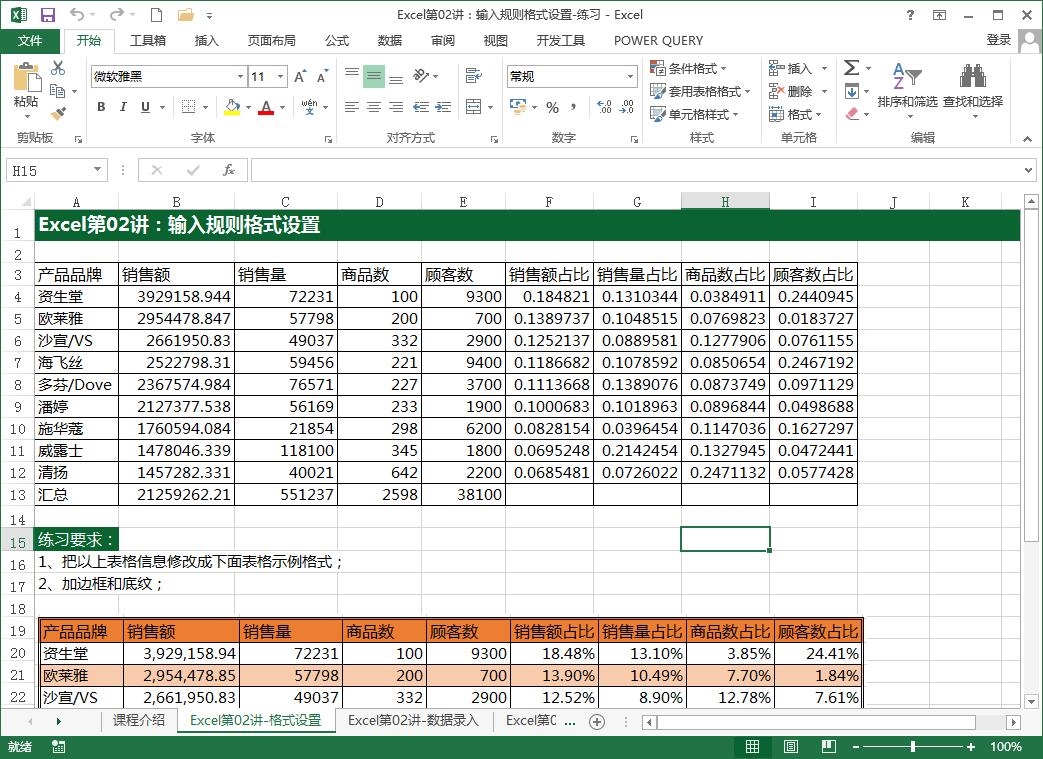Switch to the POWER QUERY ribbon tab
The image size is (1043, 759).
(658, 41)
